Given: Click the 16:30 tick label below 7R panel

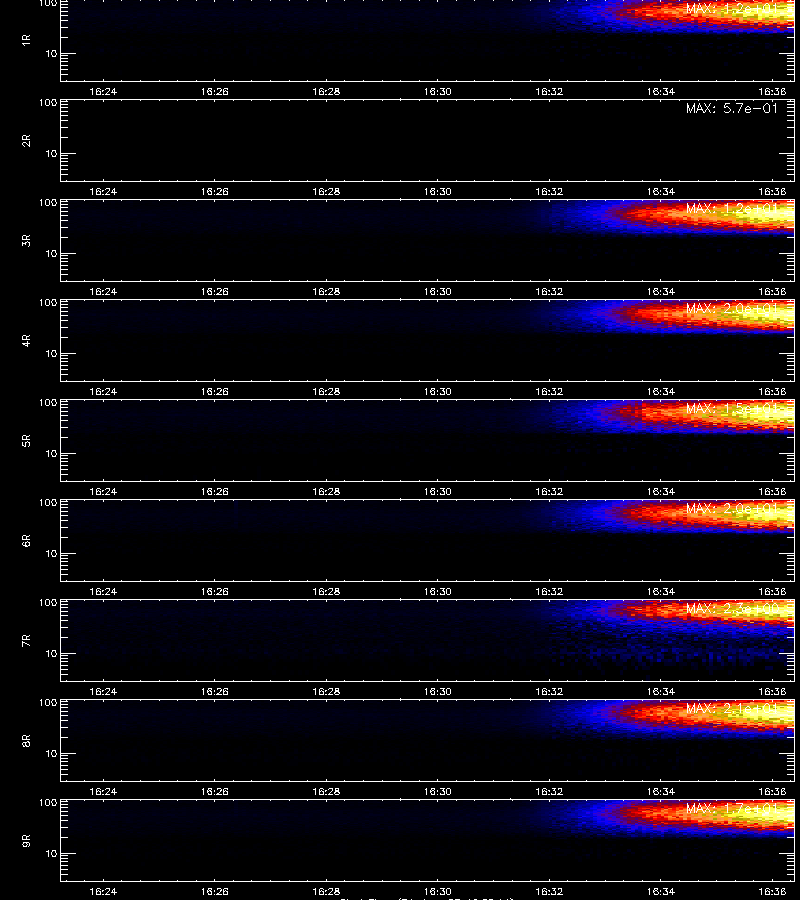Looking at the screenshot, I should pos(438,692).
